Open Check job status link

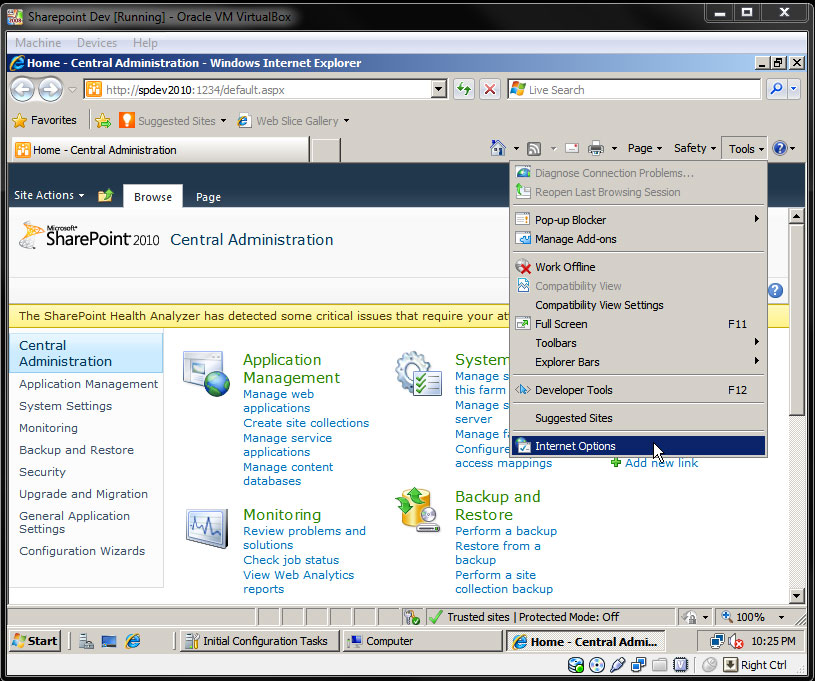click(x=291, y=560)
